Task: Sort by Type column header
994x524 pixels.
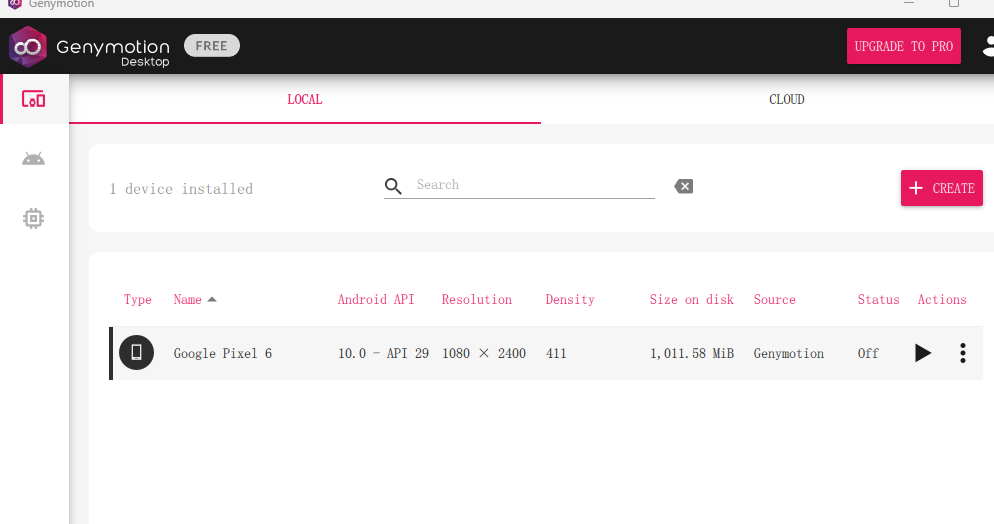Action: click(138, 300)
